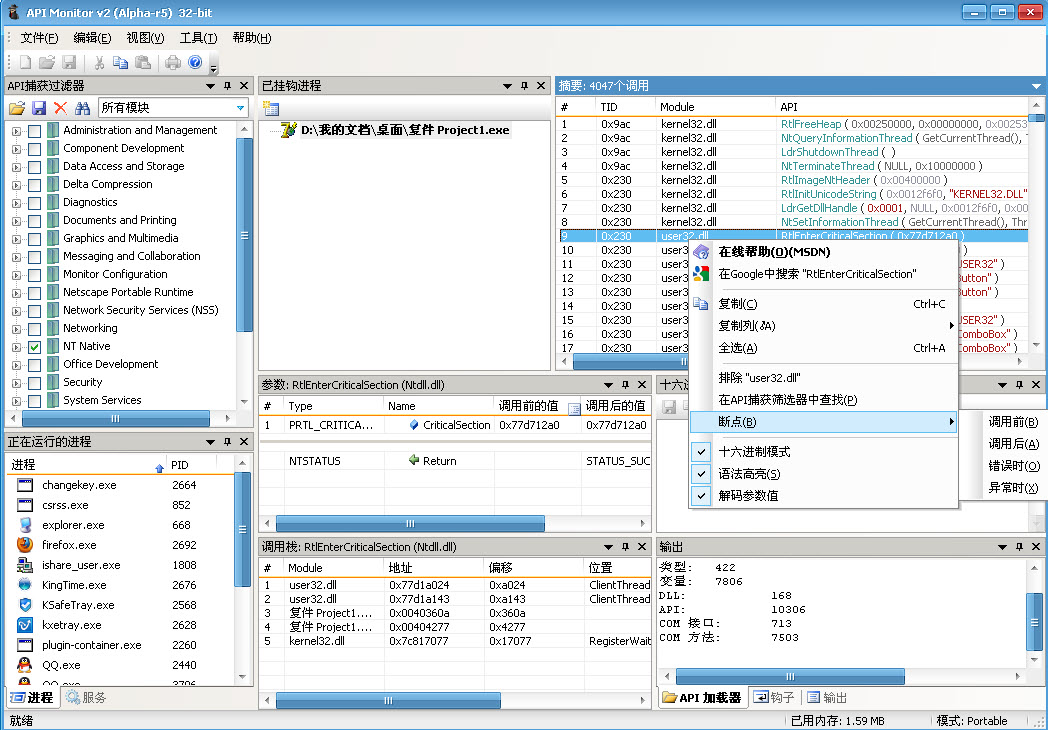1048x730 pixels.
Task: Click the help question mark toolbar icon
Action: (195, 63)
